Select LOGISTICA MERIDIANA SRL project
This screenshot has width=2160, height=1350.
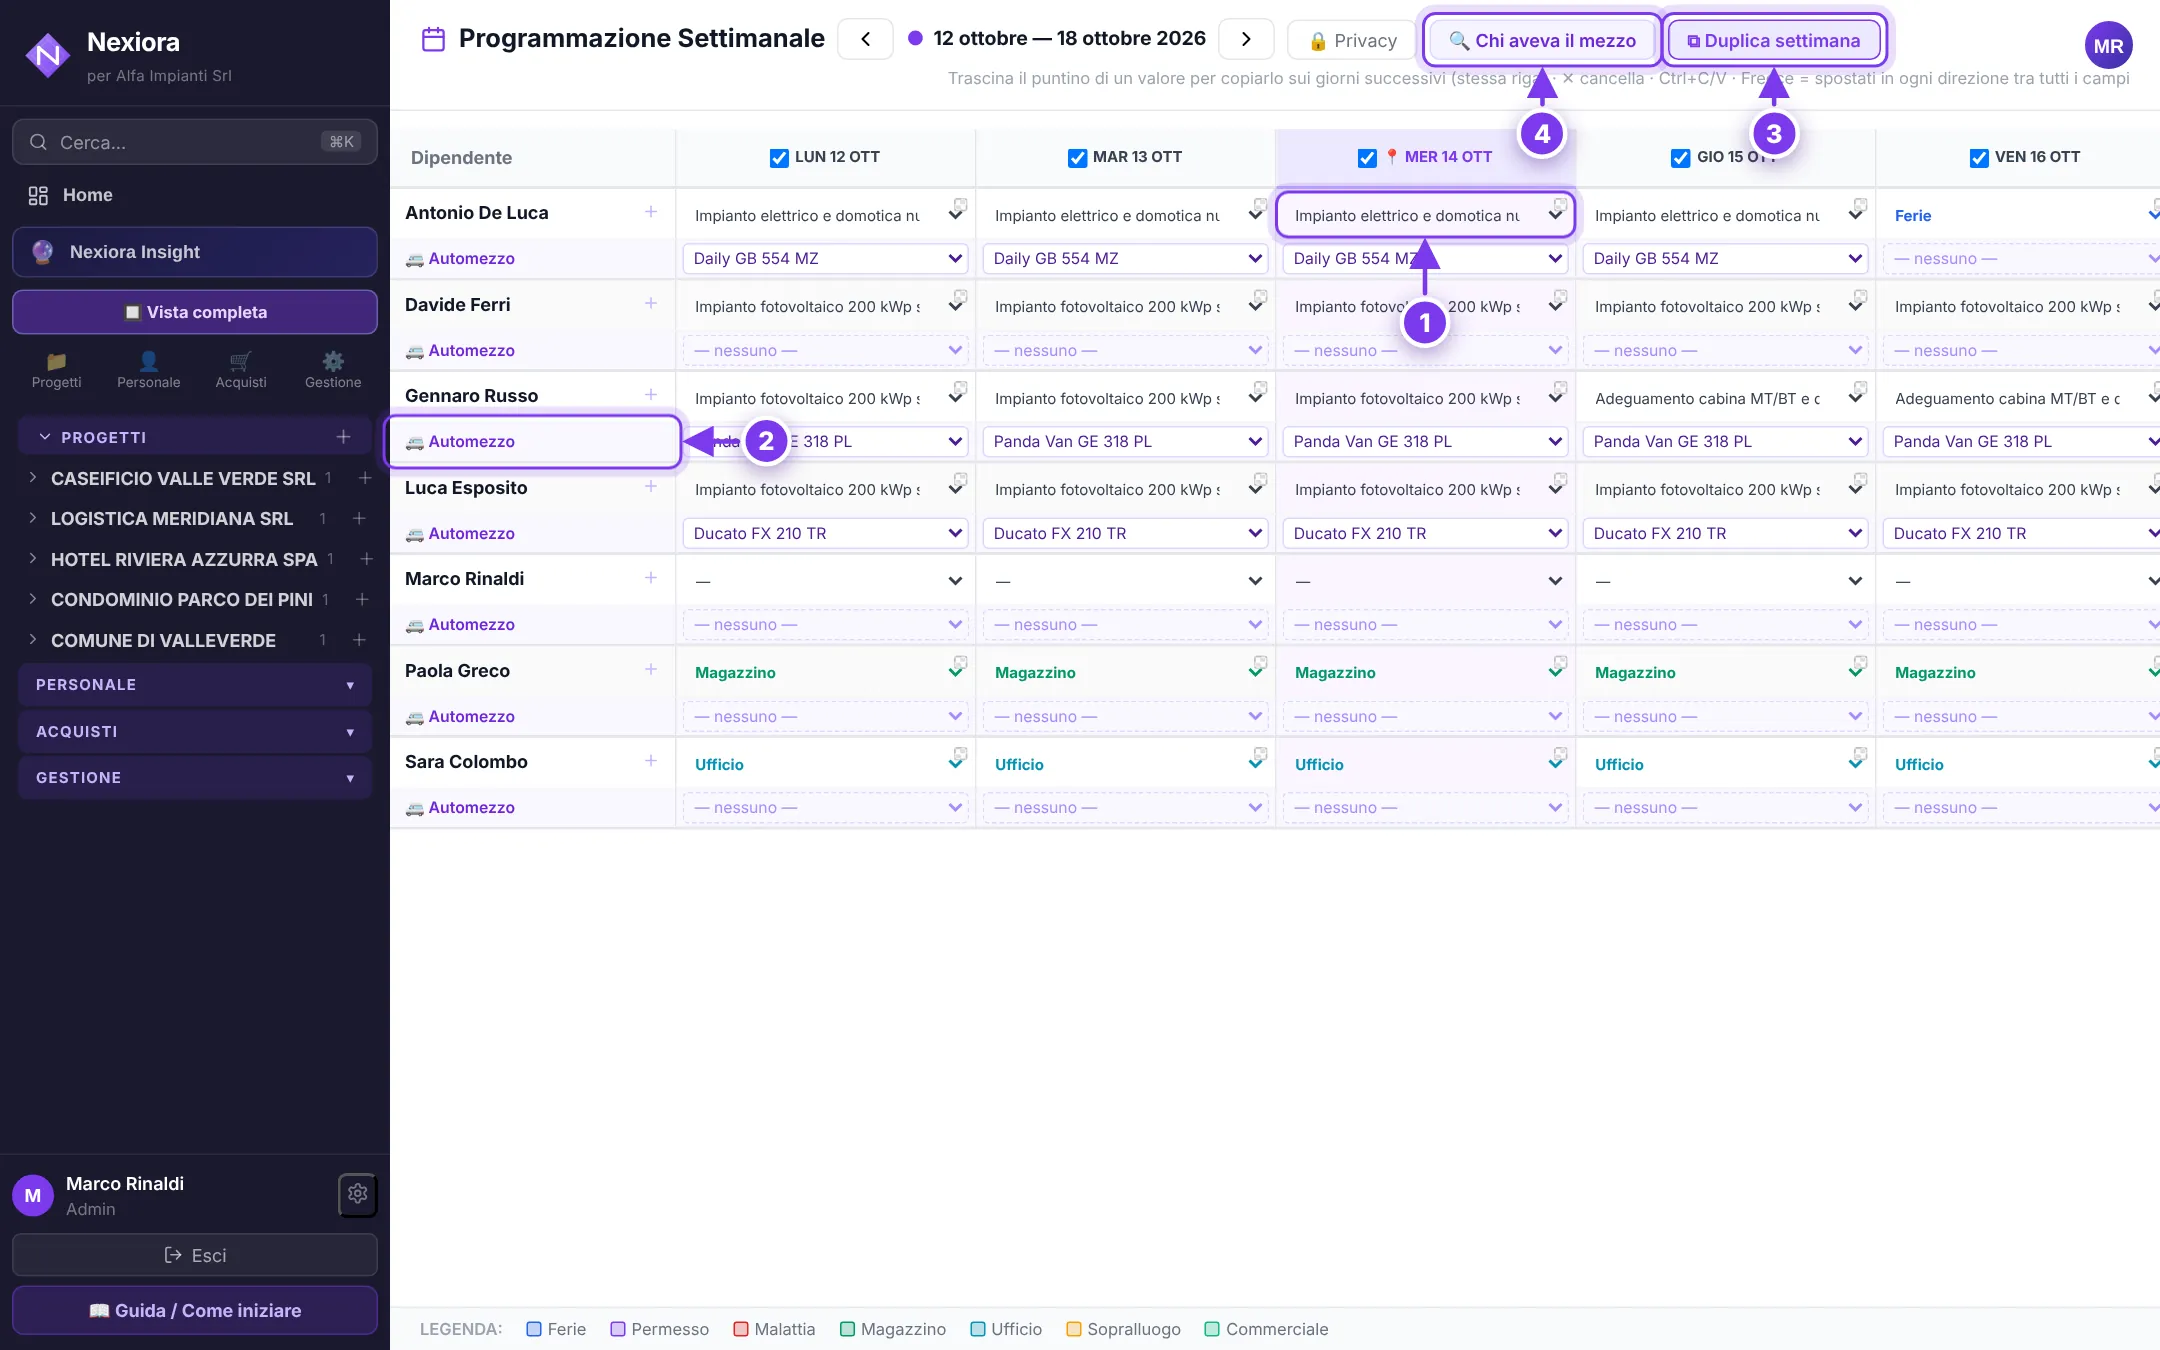172,518
